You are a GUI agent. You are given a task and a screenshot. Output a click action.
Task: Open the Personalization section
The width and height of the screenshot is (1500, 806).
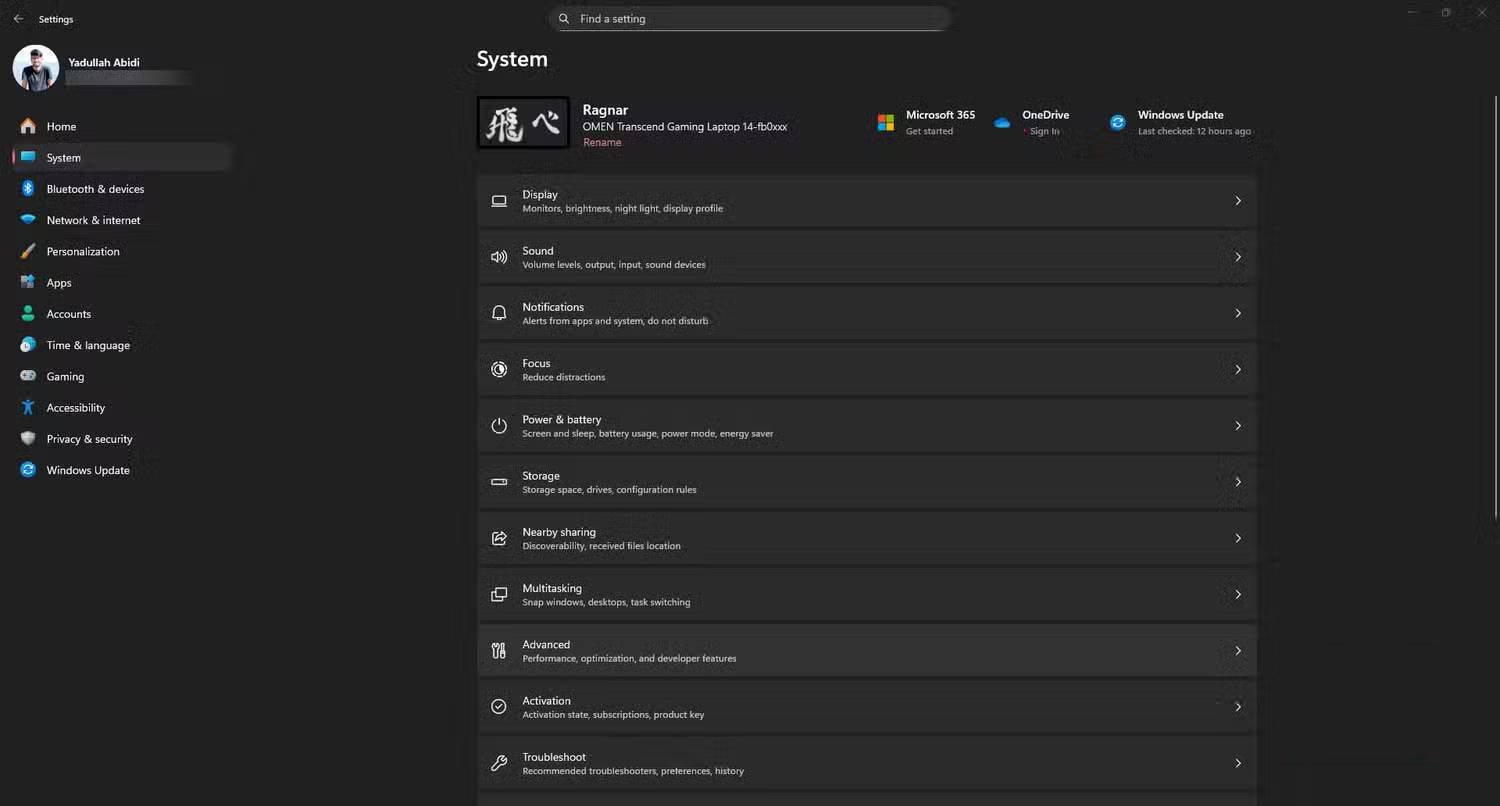pos(121,251)
